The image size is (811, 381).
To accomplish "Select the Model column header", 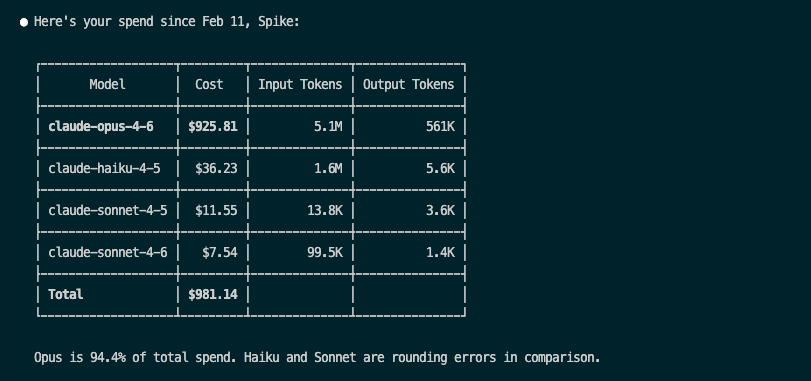I will pyautogui.click(x=107, y=84).
